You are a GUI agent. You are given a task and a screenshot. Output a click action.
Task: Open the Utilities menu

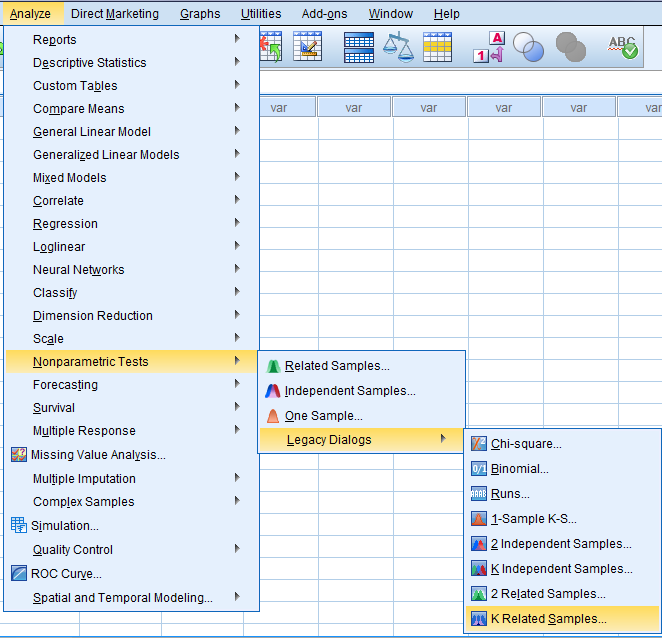coord(261,14)
